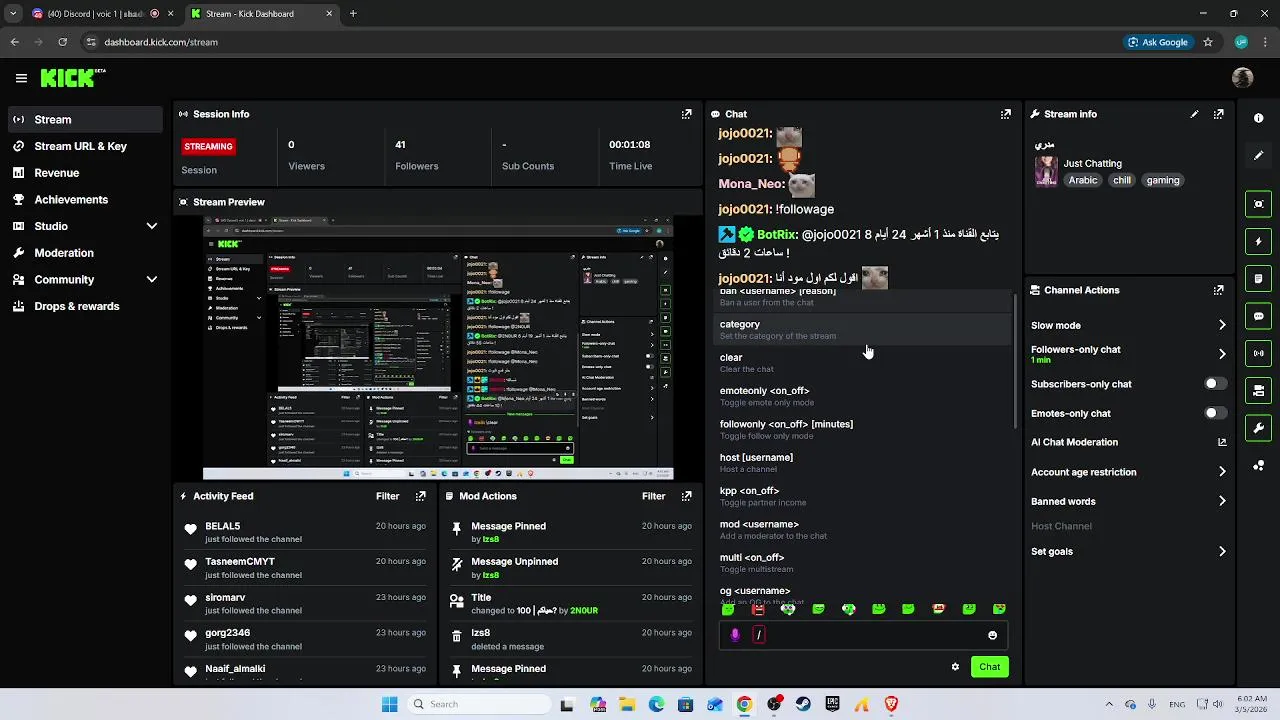Toggle Emotes-only chat switch

(1215, 413)
